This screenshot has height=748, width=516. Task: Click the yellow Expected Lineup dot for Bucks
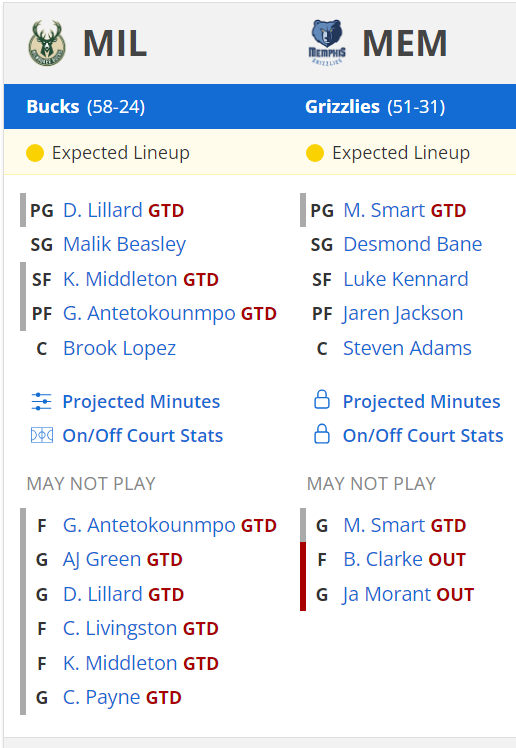coord(35,153)
